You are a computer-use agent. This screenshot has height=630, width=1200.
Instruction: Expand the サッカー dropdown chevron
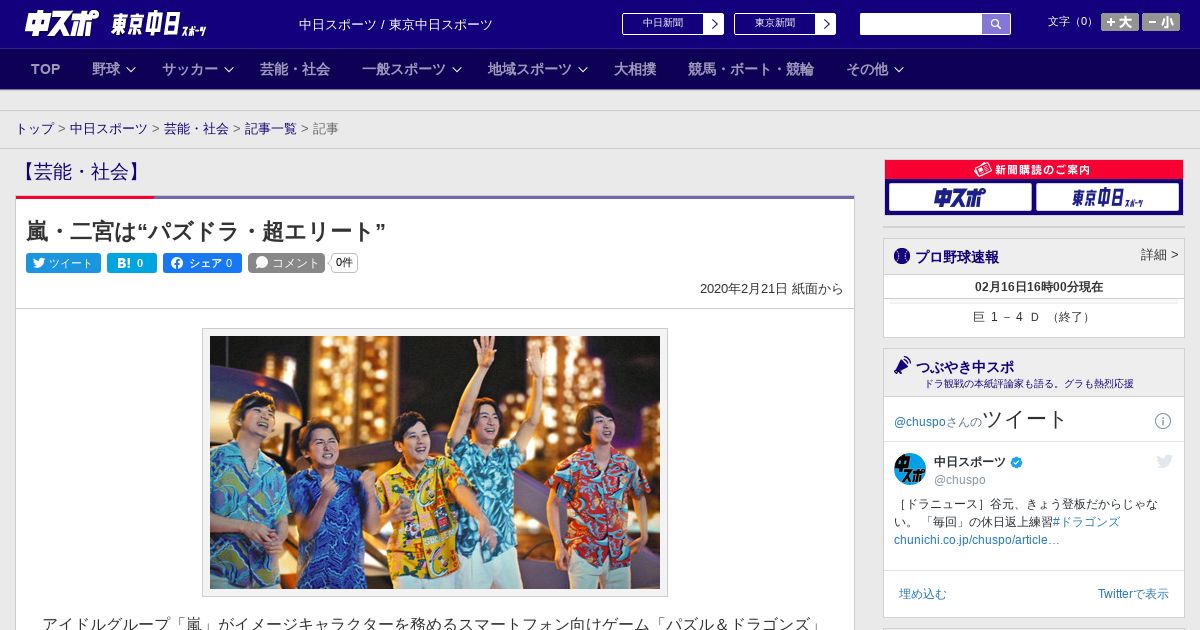click(229, 70)
